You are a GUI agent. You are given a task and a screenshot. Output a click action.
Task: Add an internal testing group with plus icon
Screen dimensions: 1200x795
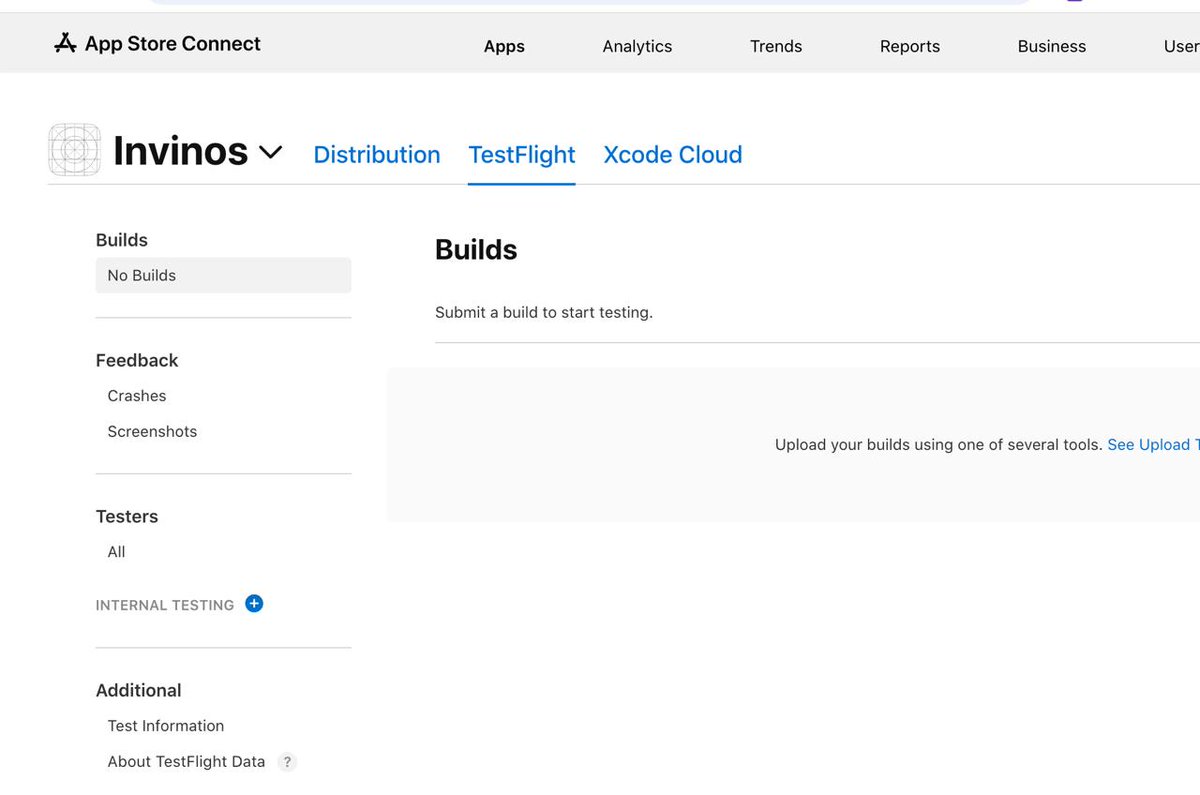pos(254,604)
